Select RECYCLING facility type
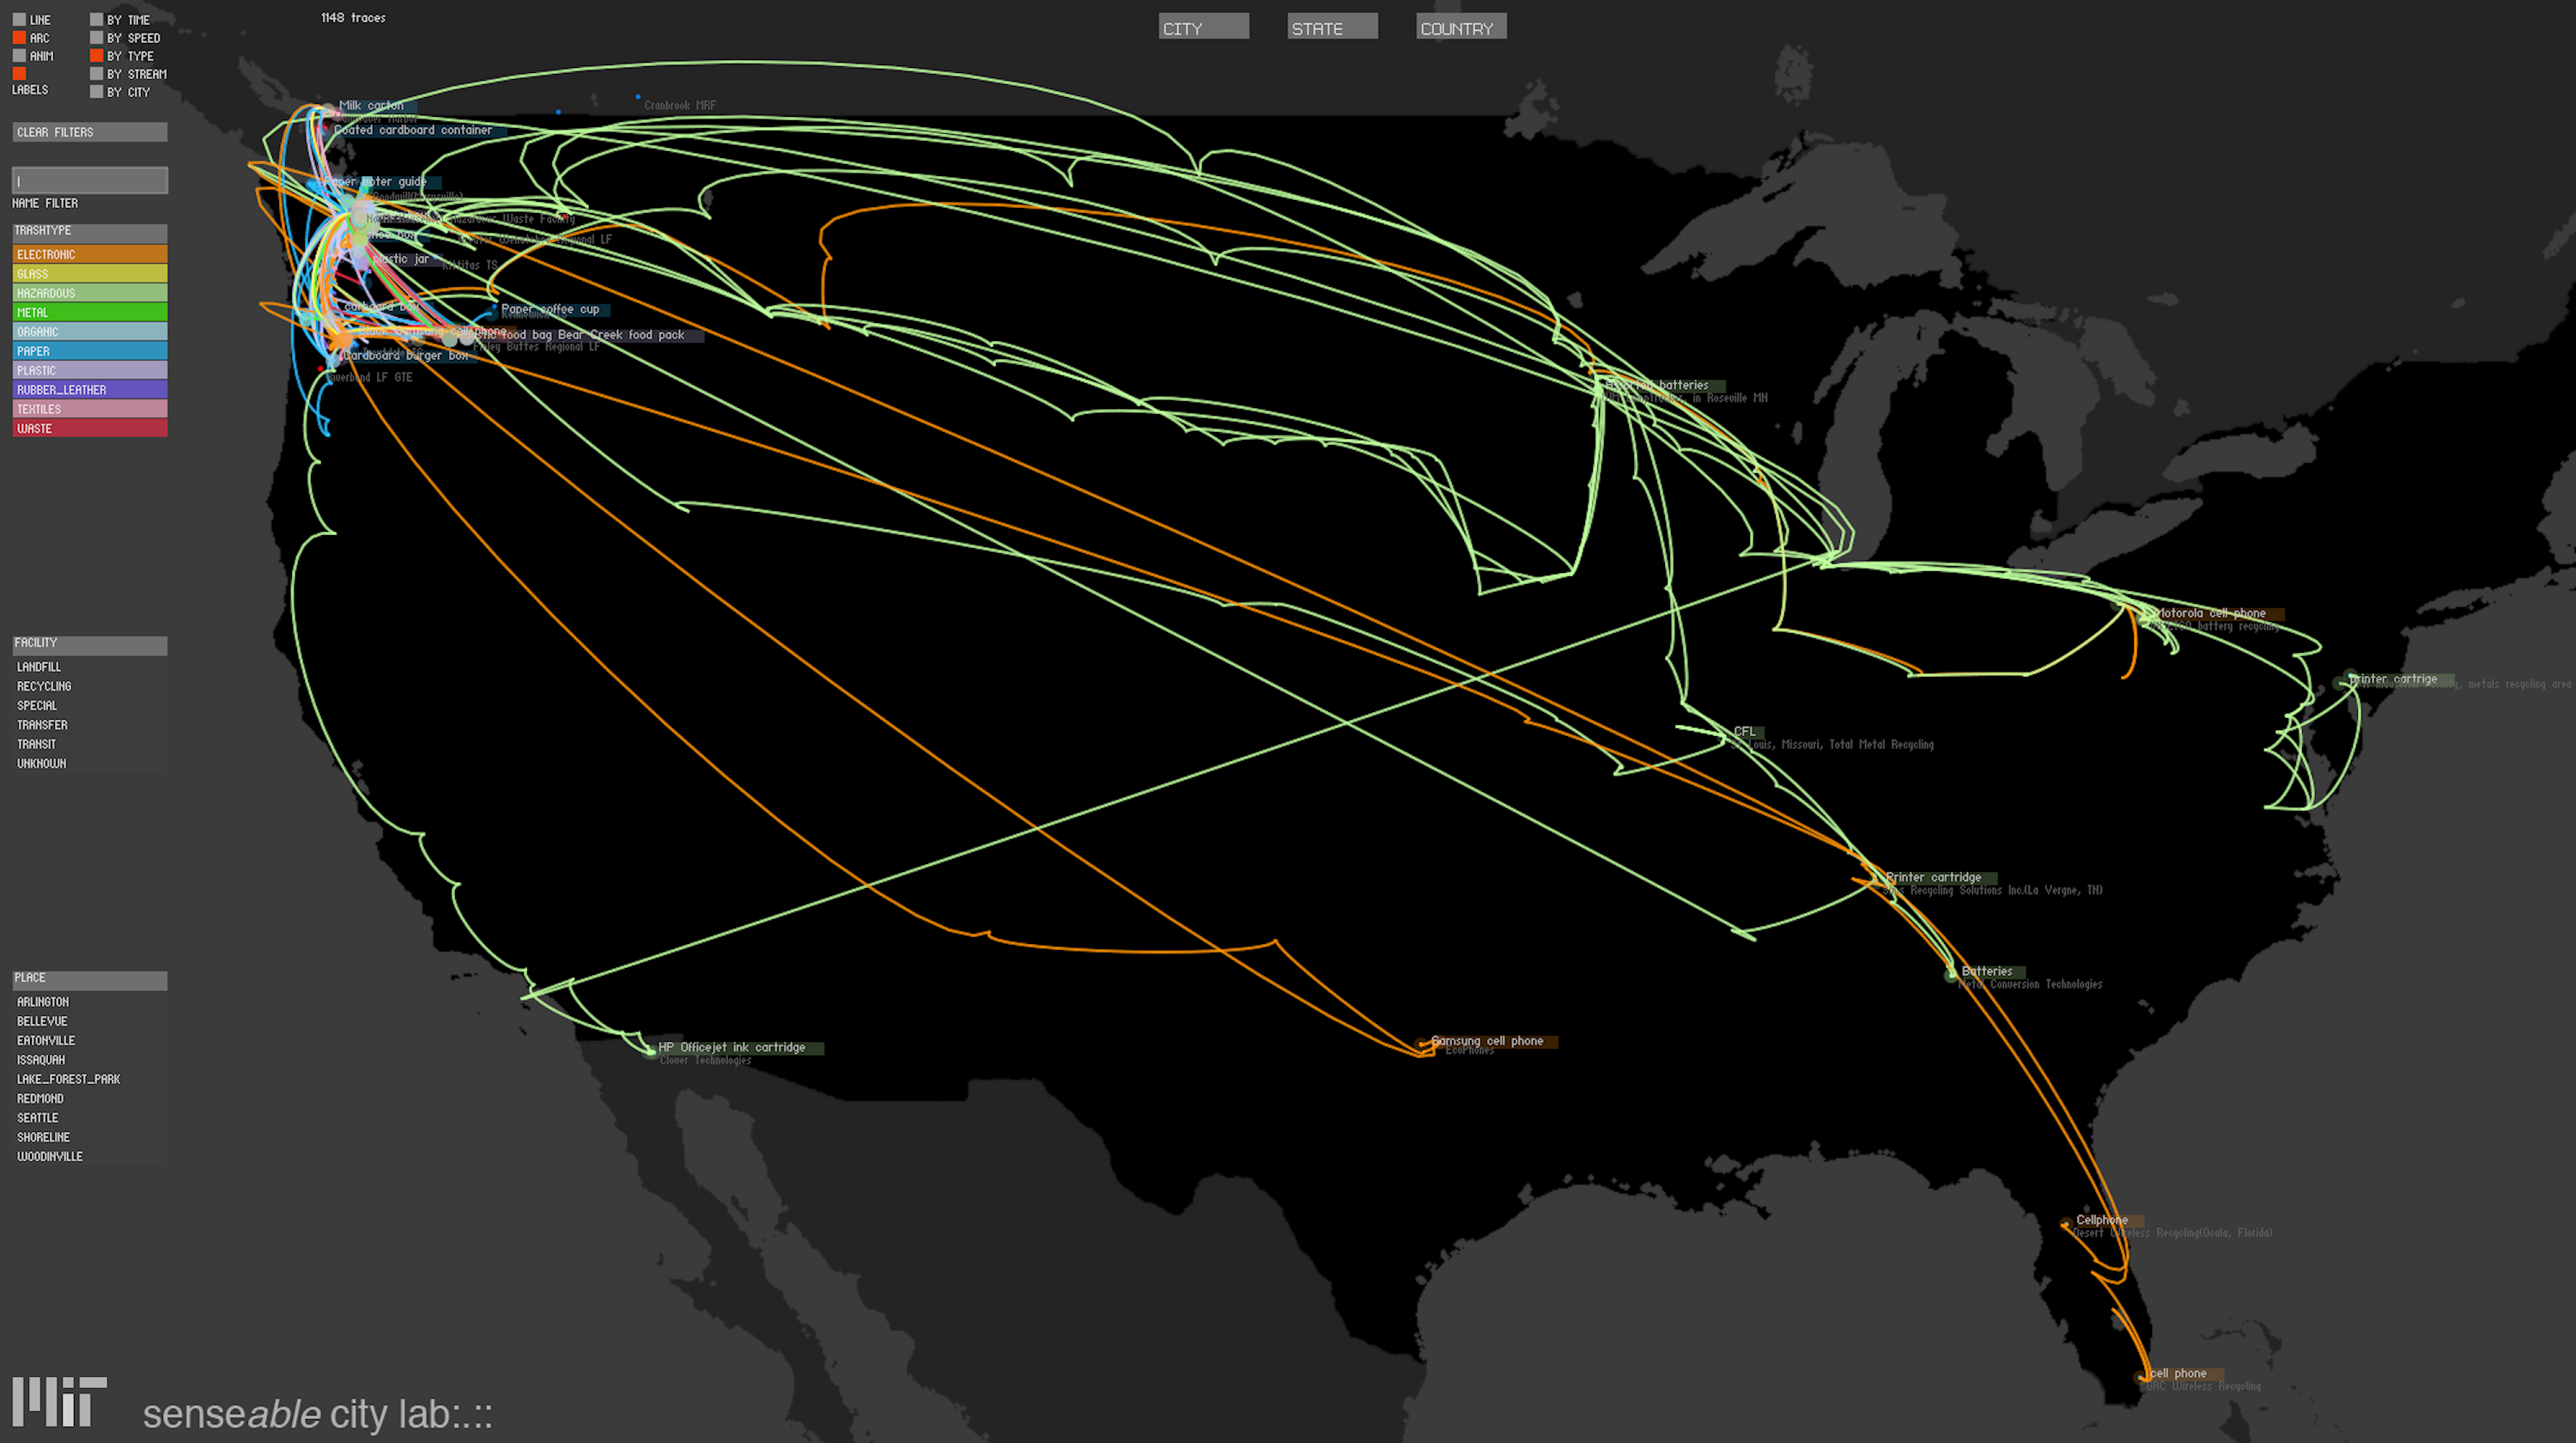Viewport: 2576px width, 1443px height. (x=45, y=685)
